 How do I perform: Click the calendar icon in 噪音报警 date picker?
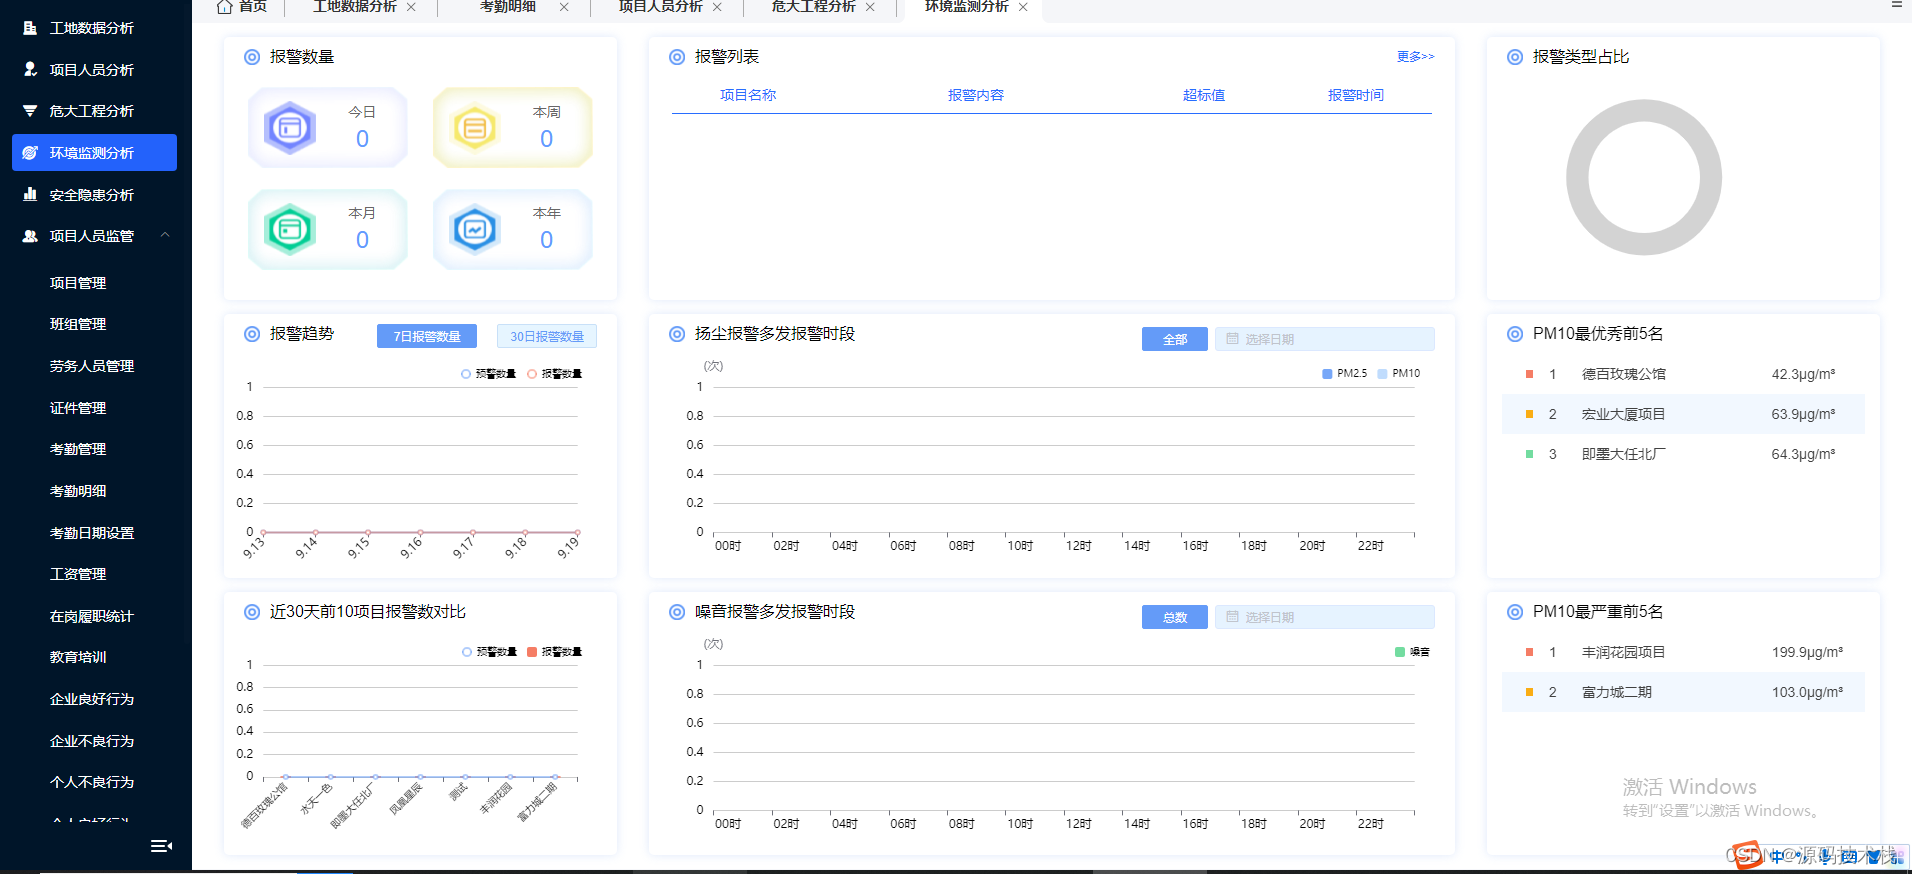[x=1232, y=617]
